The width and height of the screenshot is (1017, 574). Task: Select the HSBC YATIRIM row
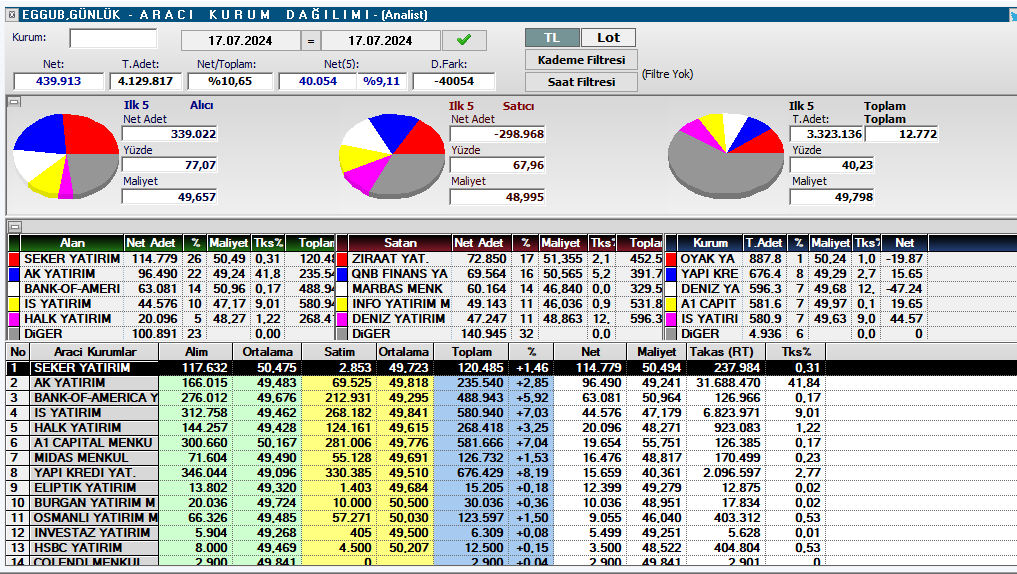[415, 547]
